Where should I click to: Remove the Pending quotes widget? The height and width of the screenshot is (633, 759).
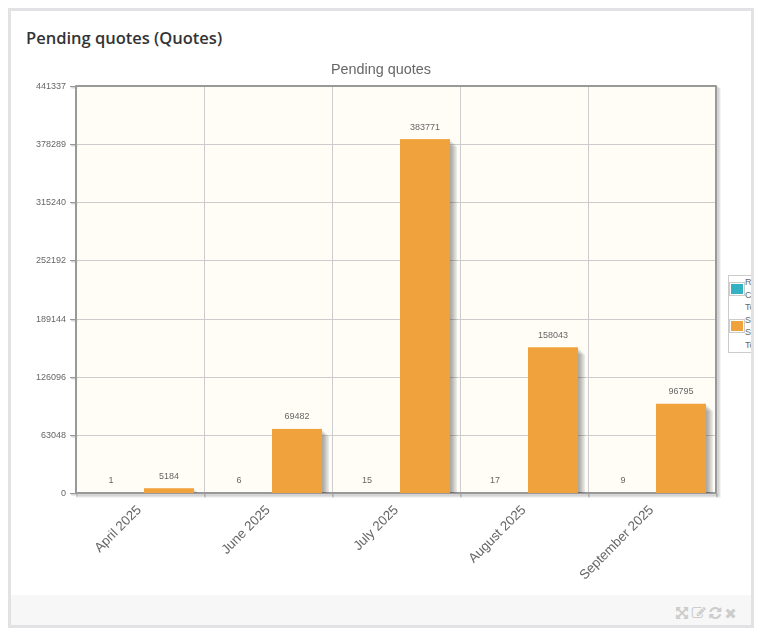(731, 613)
